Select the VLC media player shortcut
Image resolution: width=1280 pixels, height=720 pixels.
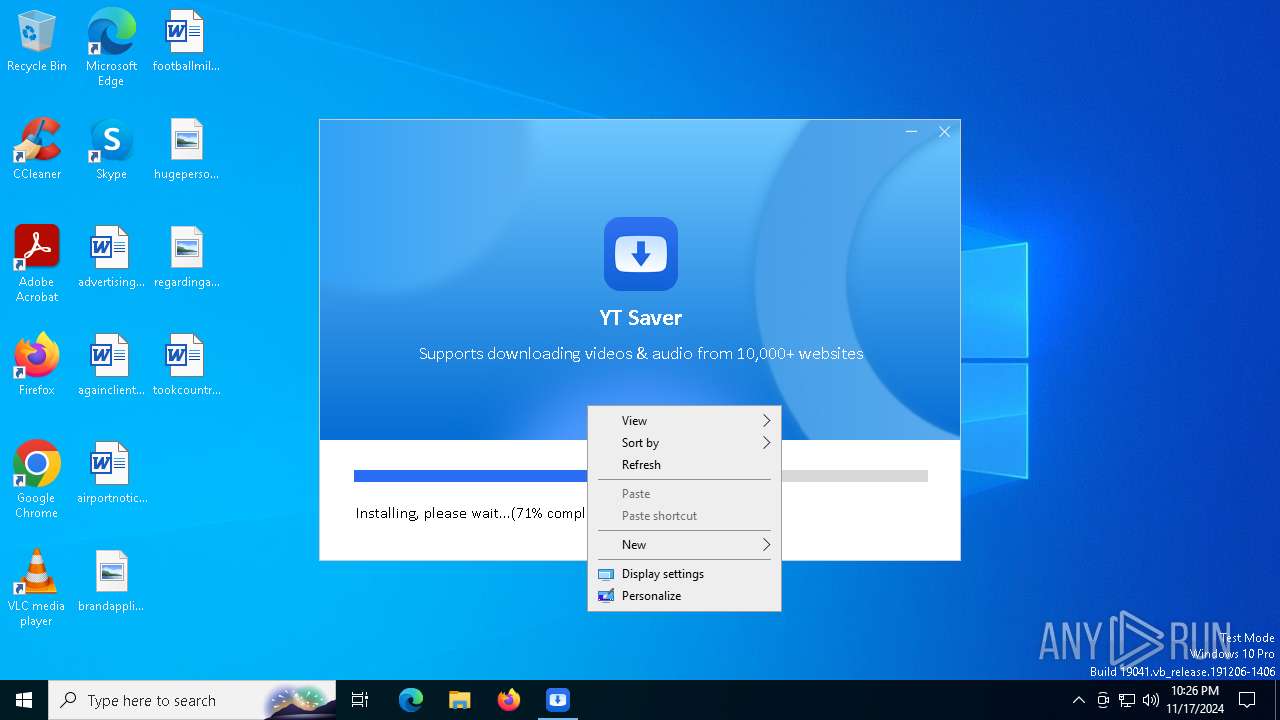(x=37, y=588)
